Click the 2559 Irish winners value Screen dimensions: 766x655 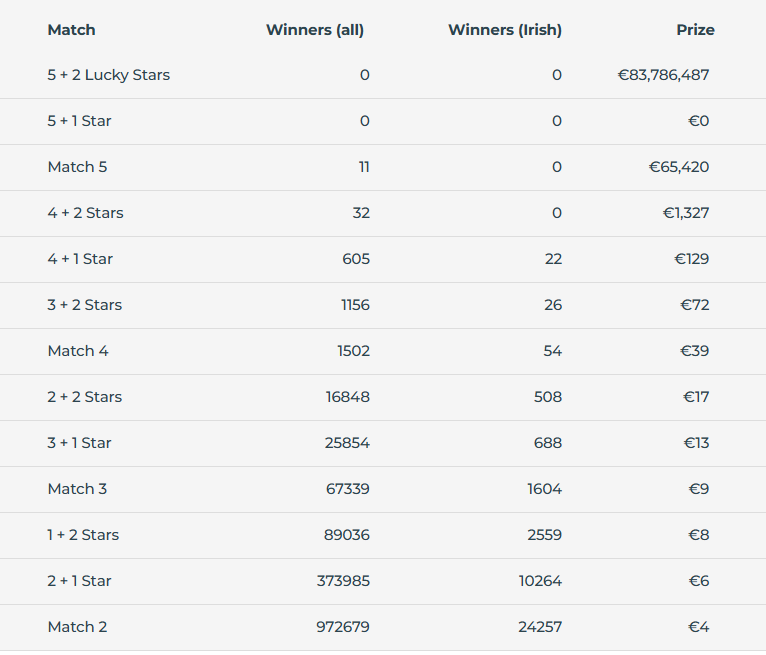pos(545,535)
